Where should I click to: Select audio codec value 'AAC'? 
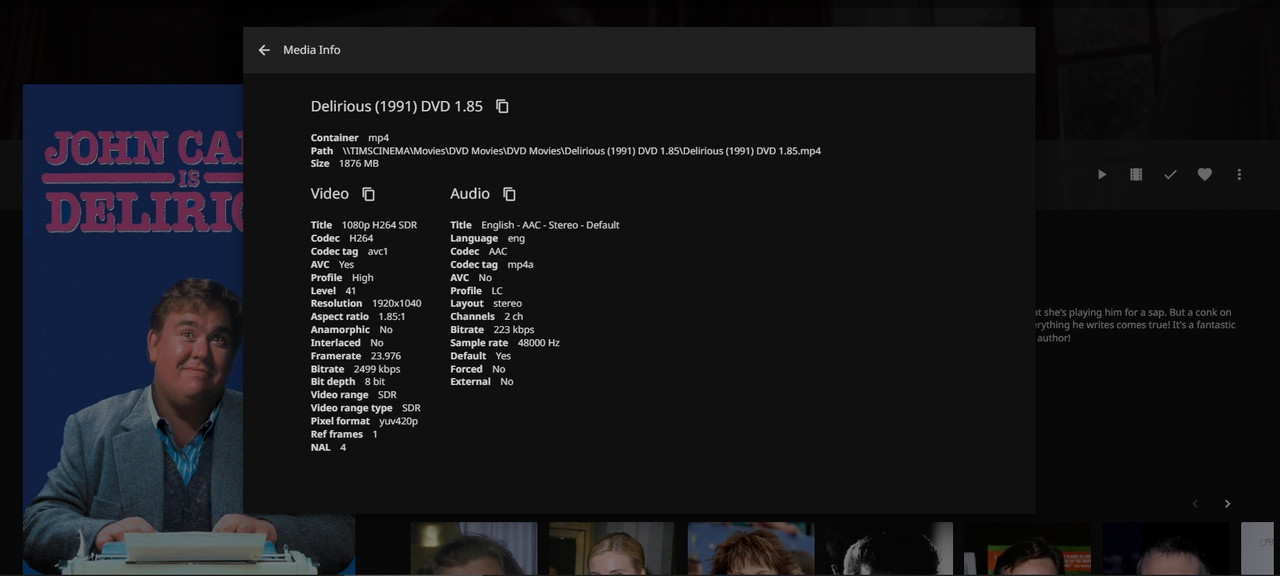498,251
